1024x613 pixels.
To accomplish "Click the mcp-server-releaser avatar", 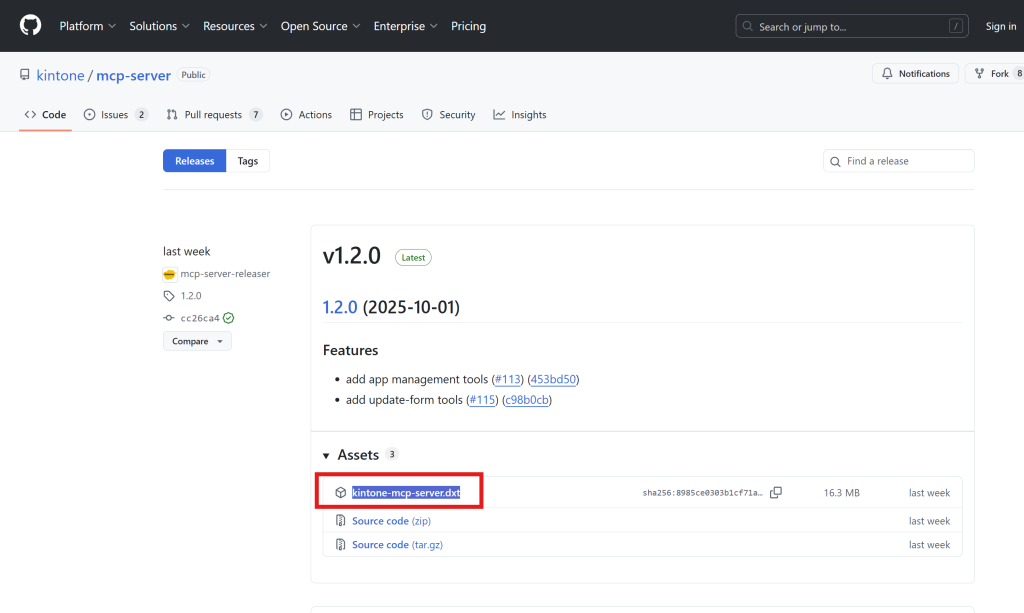I will pos(170,274).
